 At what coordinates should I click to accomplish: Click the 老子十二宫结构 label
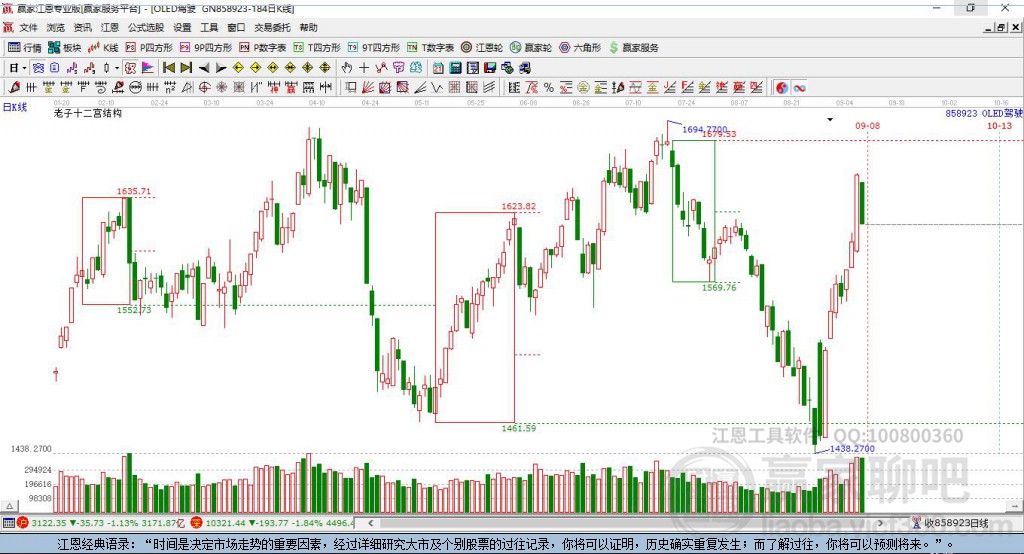[x=88, y=113]
